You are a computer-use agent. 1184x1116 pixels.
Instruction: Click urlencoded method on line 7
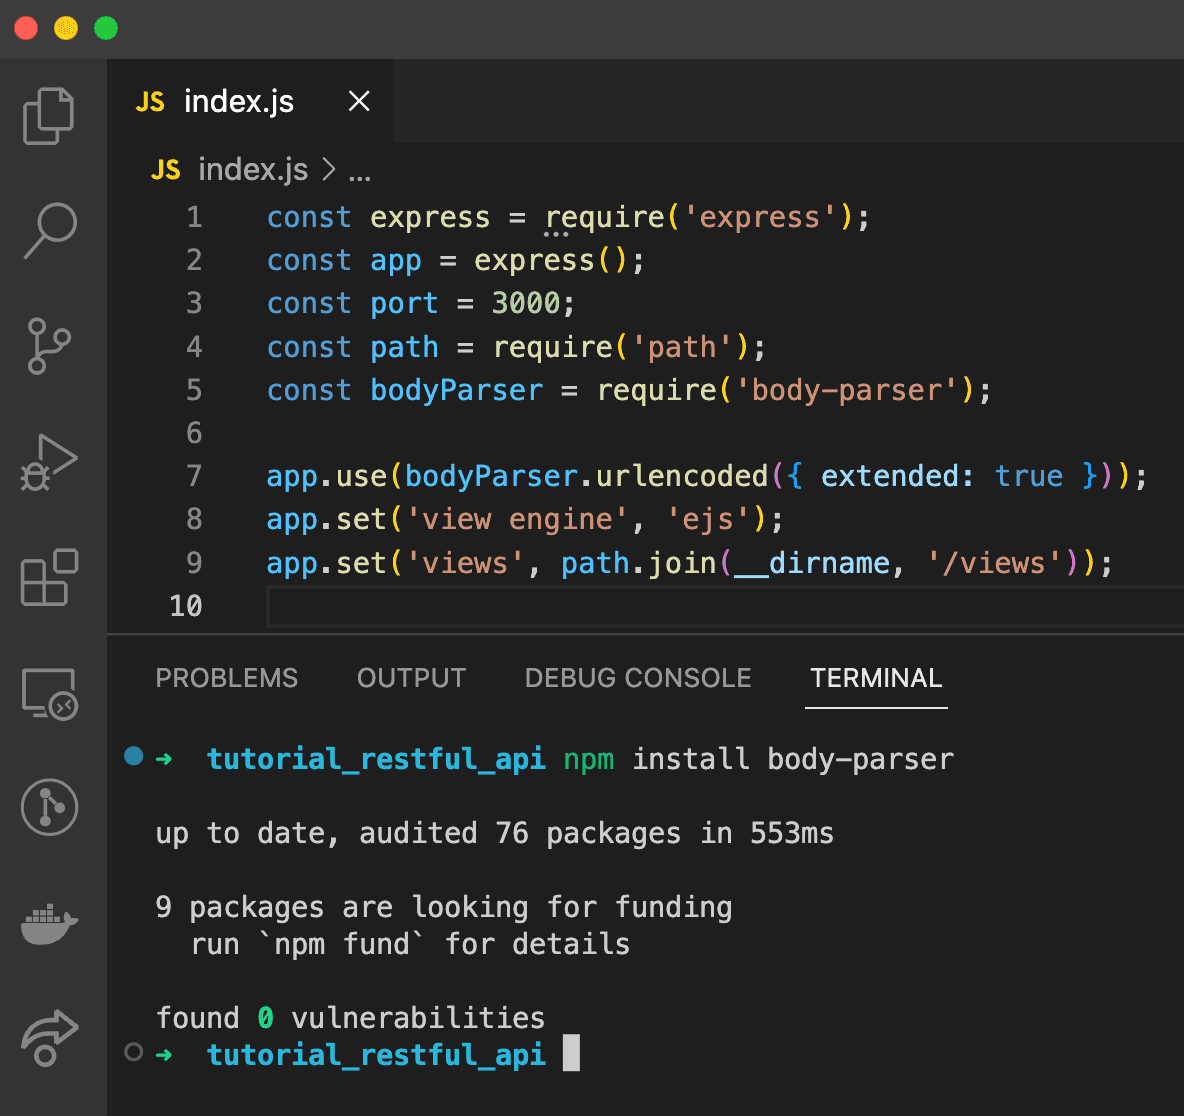pyautogui.click(x=682, y=476)
